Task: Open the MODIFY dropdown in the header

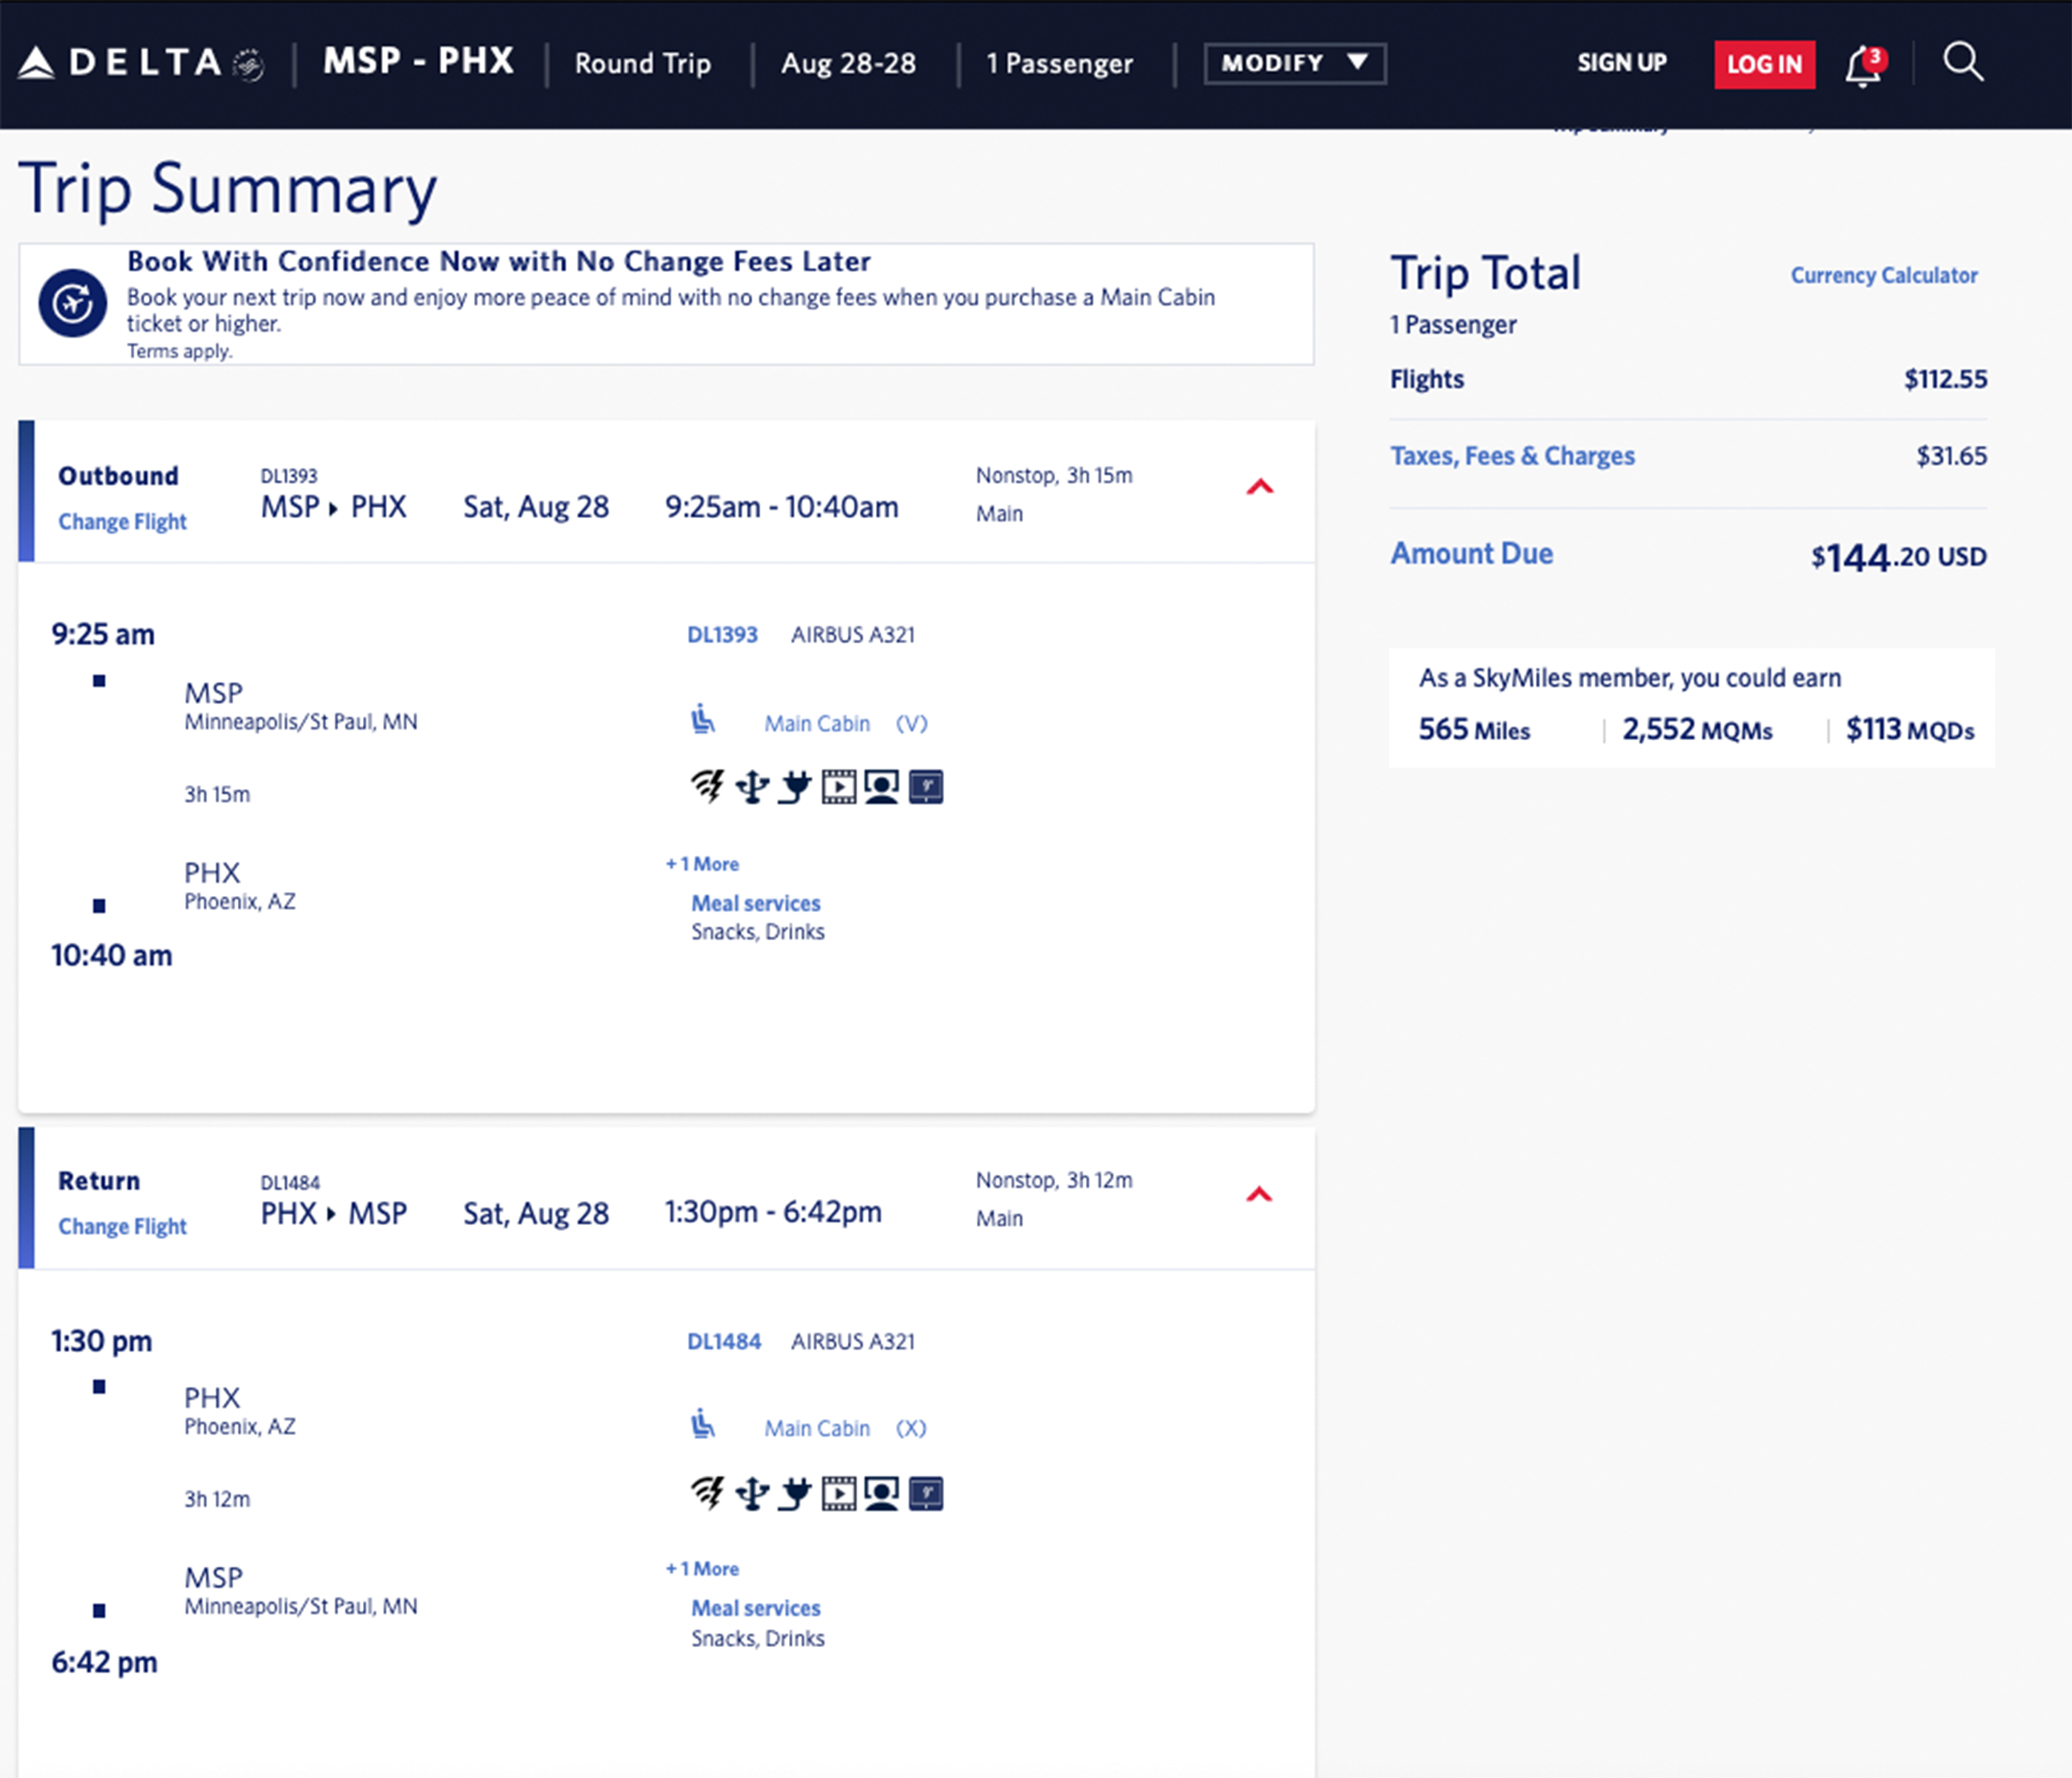Action: tap(1293, 63)
